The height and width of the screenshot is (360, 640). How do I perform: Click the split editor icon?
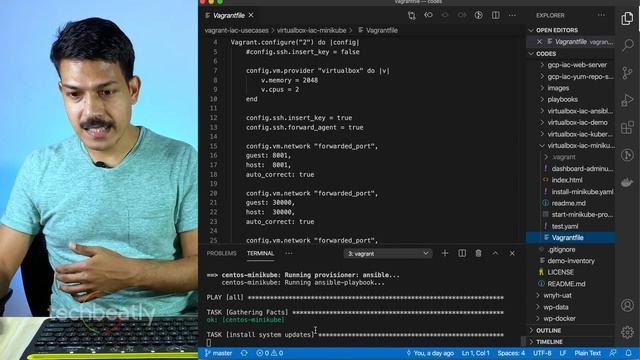496,15
